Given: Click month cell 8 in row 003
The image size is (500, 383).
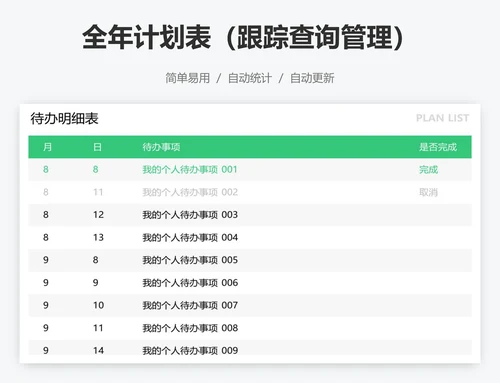Looking at the screenshot, I should pyautogui.click(x=46, y=215).
